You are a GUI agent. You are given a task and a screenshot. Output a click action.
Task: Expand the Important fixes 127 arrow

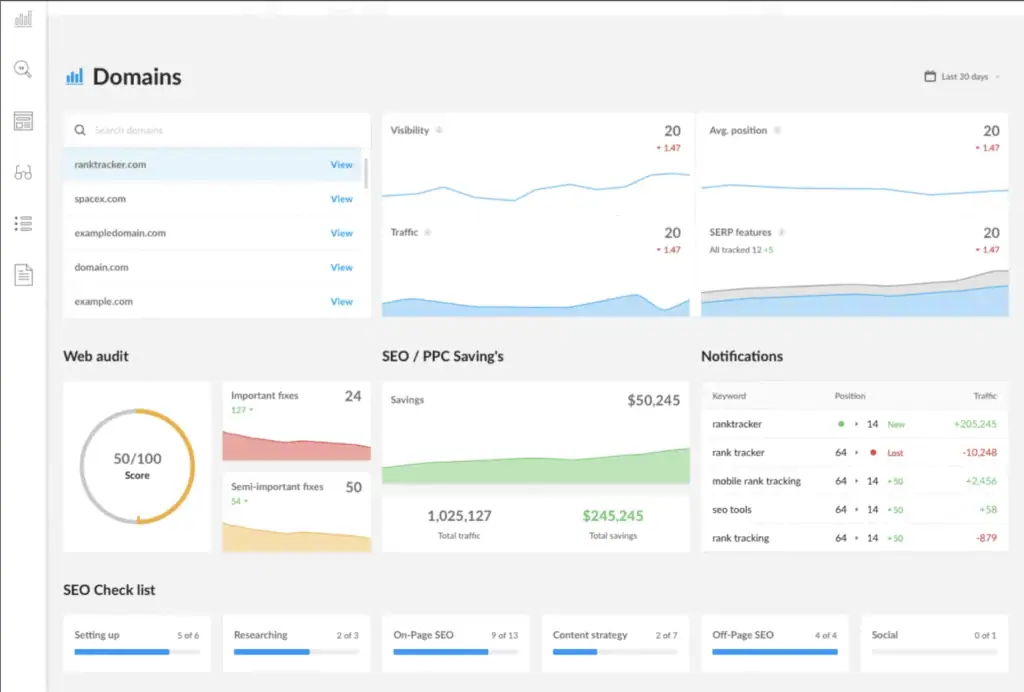pos(251,410)
